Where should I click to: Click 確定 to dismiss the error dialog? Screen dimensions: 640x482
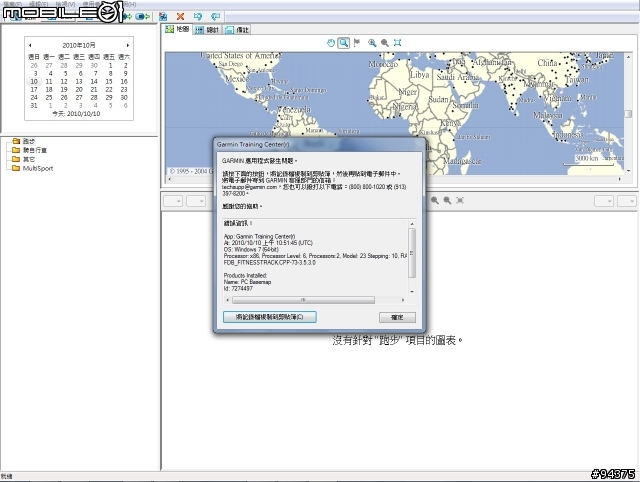click(x=397, y=317)
